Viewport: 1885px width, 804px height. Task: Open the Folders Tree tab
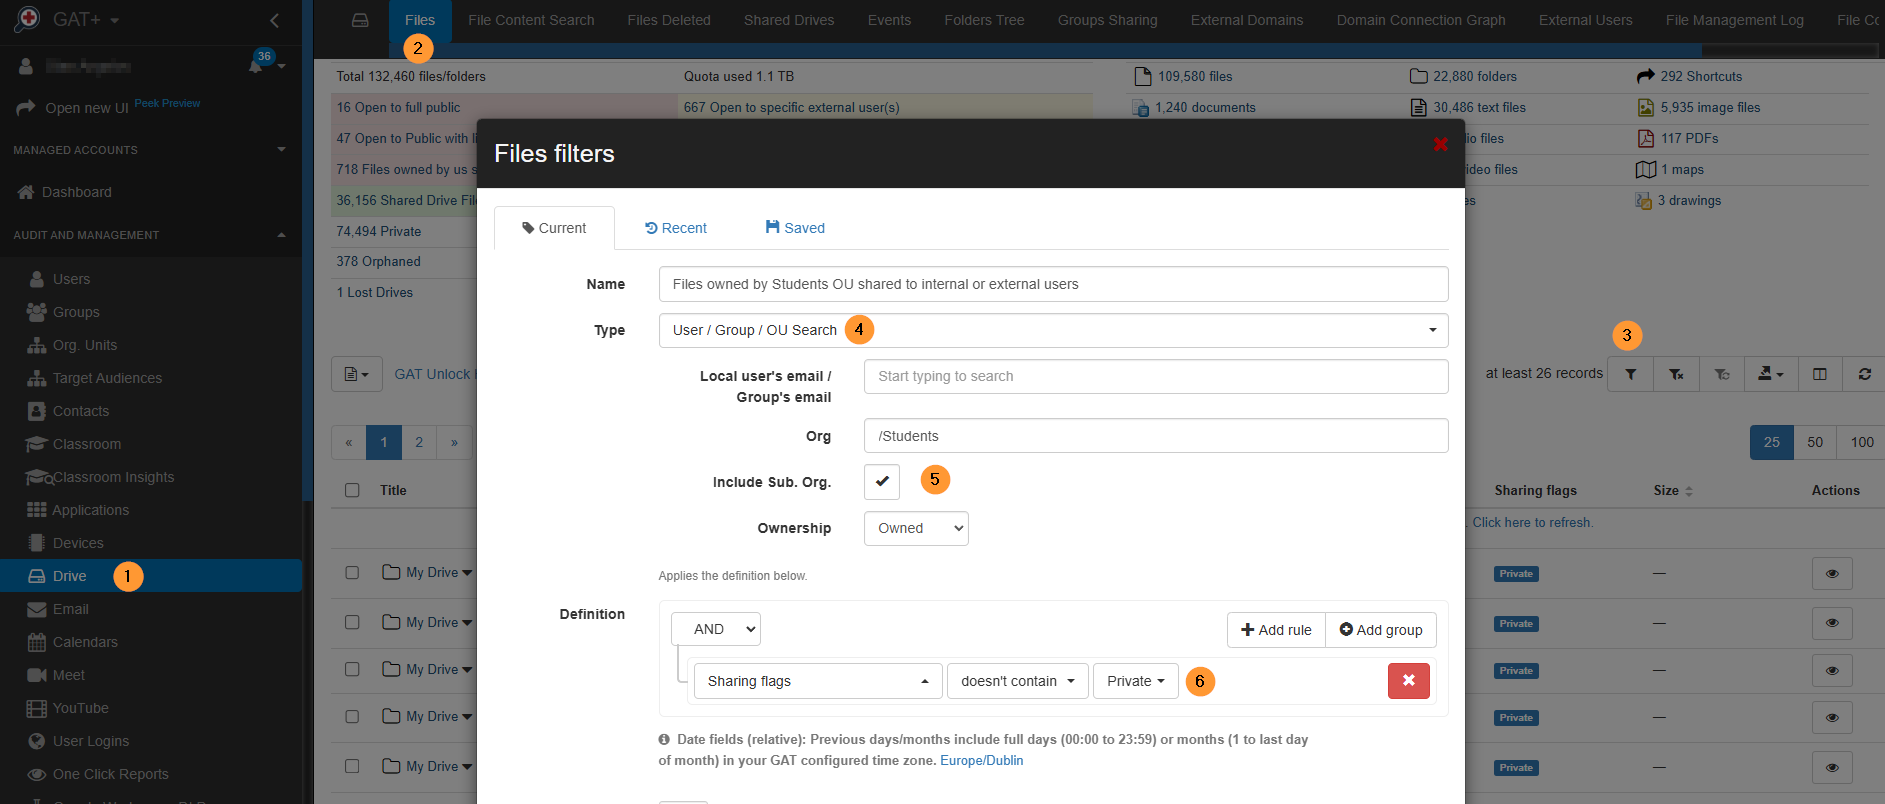(x=984, y=20)
